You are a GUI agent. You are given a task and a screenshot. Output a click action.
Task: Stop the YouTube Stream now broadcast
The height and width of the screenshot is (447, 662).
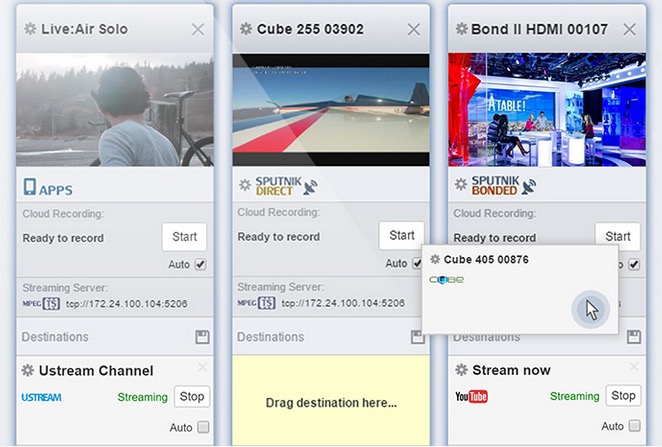point(623,396)
